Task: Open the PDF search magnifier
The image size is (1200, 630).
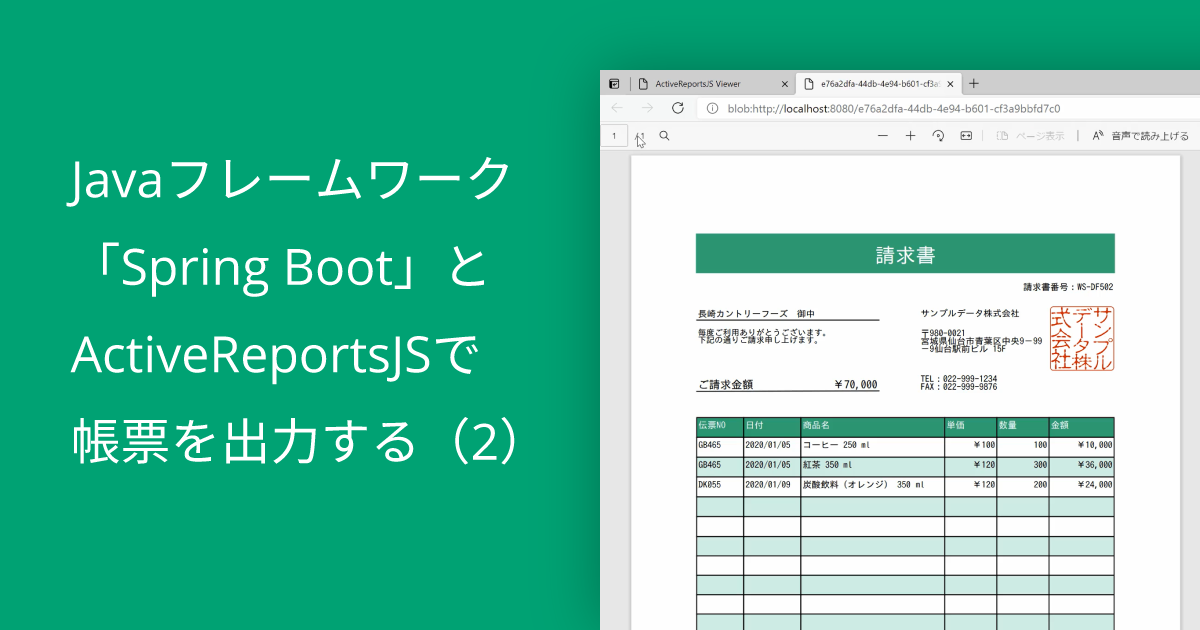Action: [x=663, y=135]
